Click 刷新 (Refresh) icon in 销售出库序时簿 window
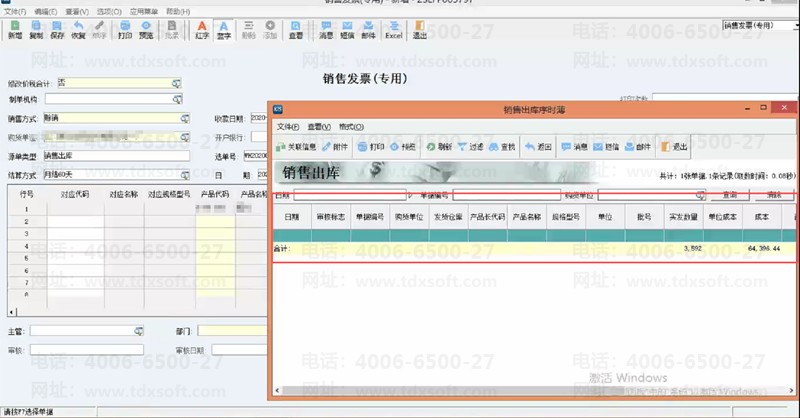Screen dimensions: 800x418 click(x=440, y=147)
